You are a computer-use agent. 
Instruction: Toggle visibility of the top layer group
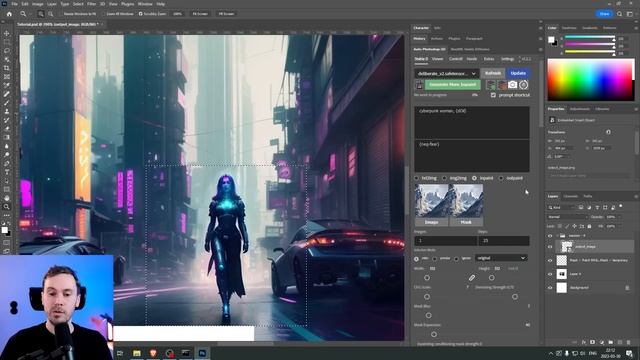550,236
